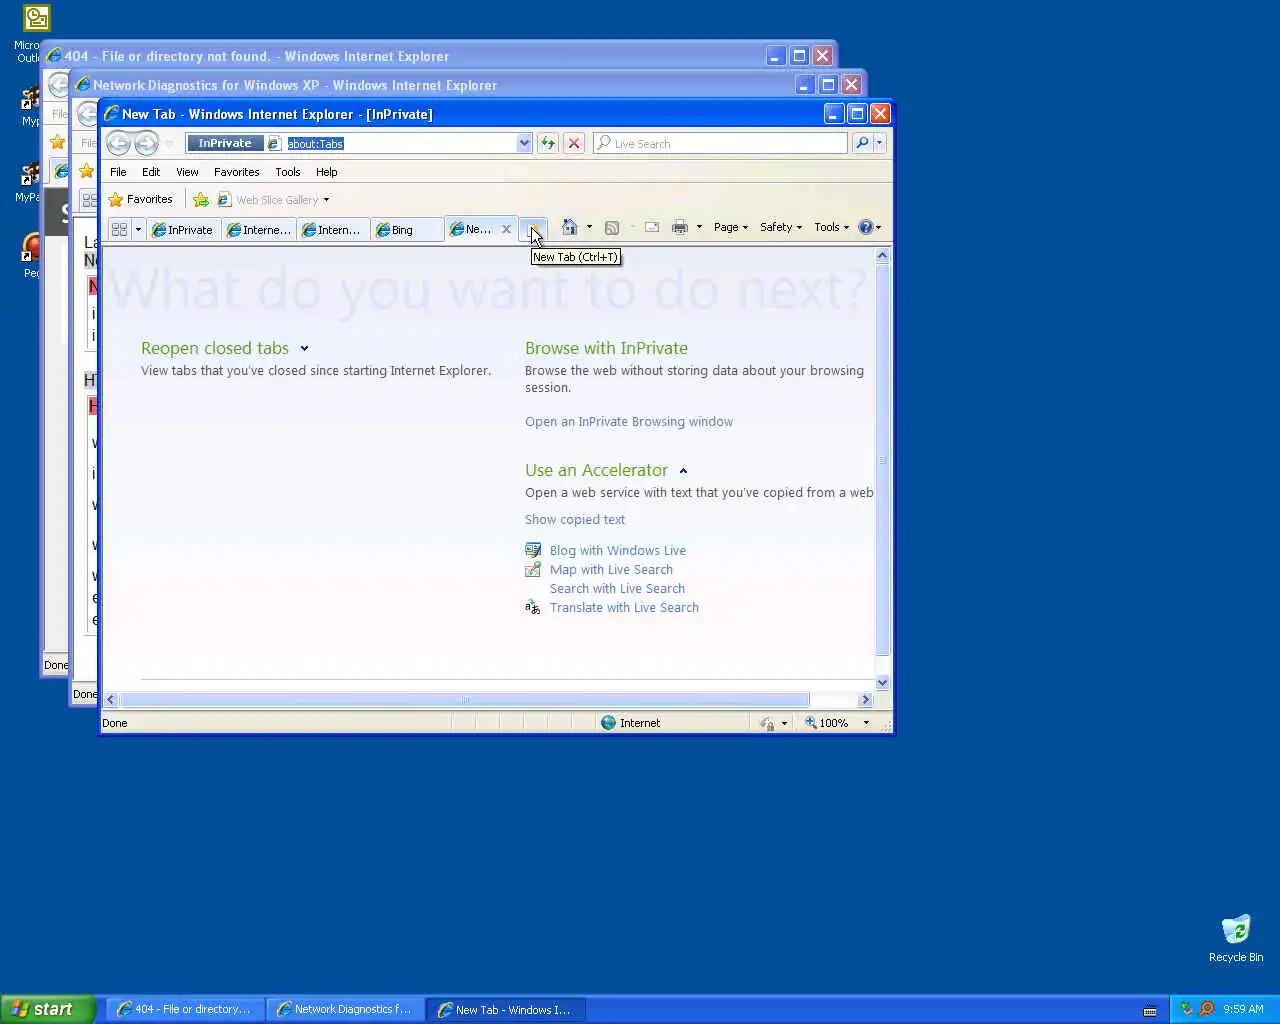Click the vertical scrollbar down arrow
Image resolution: width=1280 pixels, height=1024 pixels.
(882, 683)
